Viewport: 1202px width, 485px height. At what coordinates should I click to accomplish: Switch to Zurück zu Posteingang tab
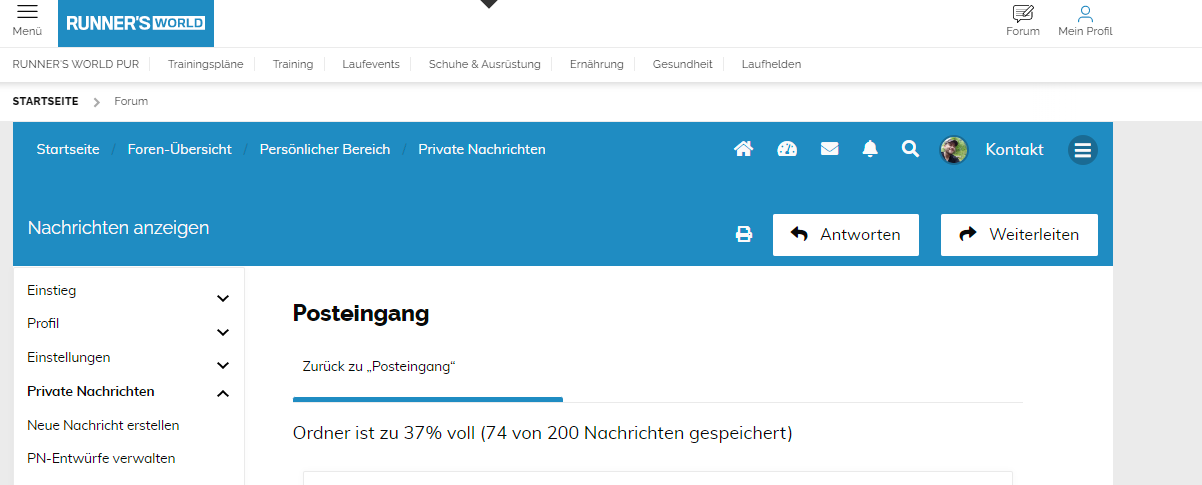[x=379, y=367]
